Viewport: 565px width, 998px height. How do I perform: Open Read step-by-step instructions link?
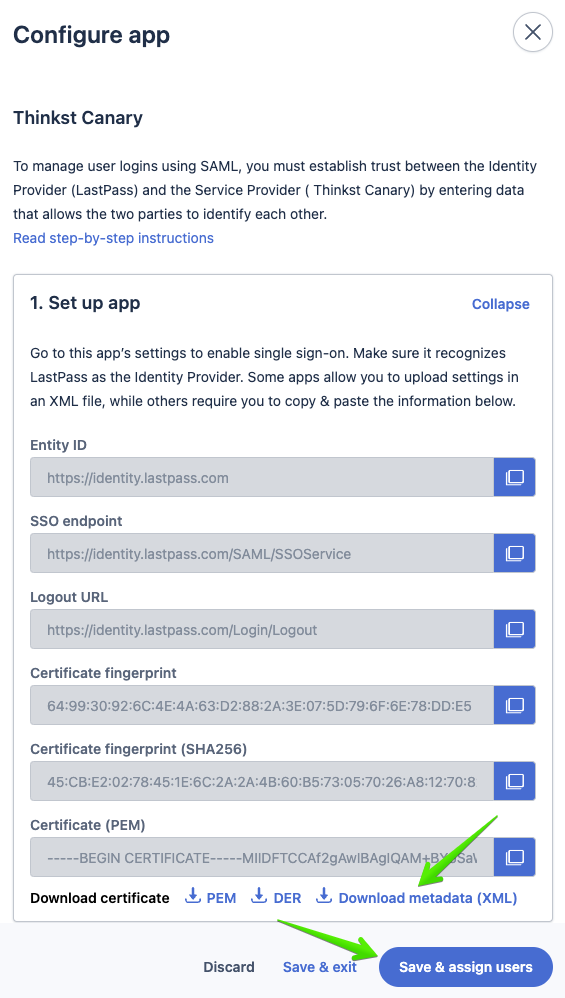(x=113, y=238)
